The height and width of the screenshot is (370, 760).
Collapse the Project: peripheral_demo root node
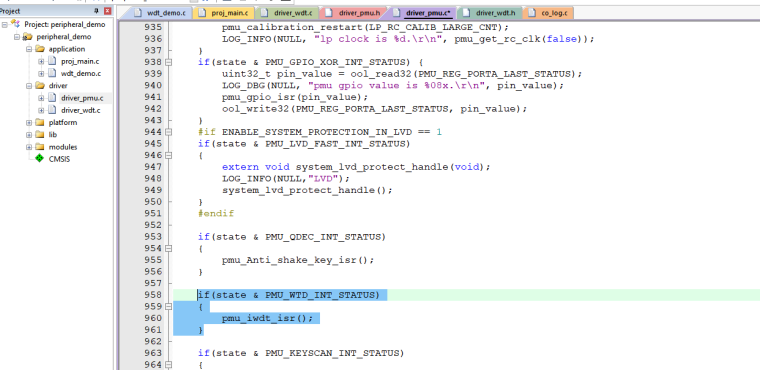click(5, 24)
